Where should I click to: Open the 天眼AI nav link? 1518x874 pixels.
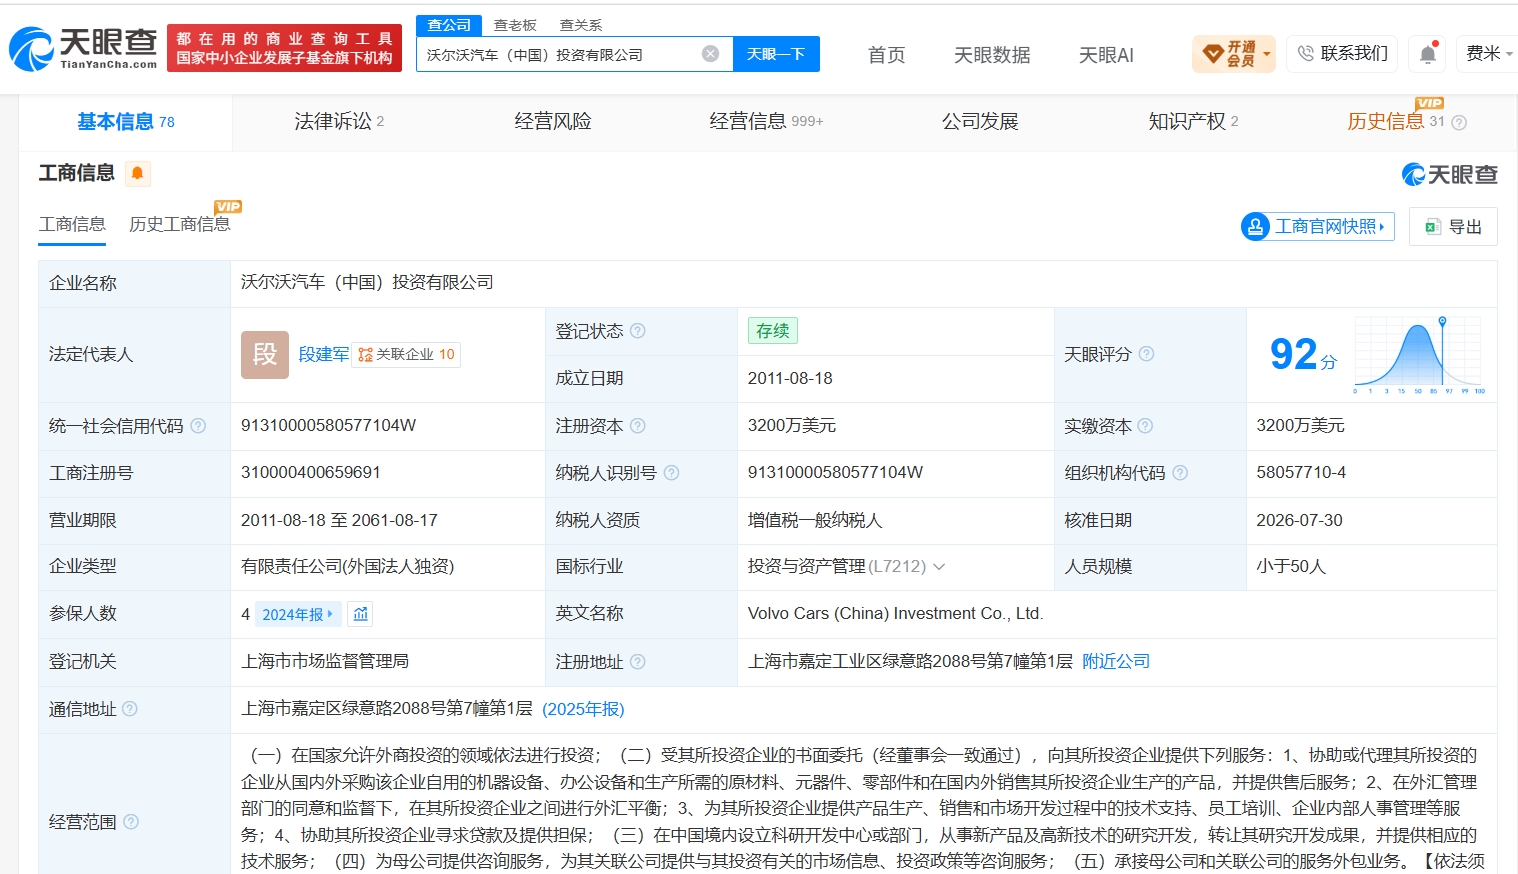1106,55
